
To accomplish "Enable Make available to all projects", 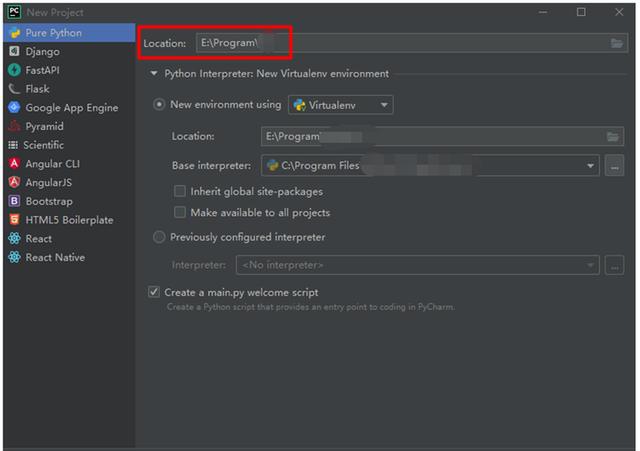I will click(180, 212).
